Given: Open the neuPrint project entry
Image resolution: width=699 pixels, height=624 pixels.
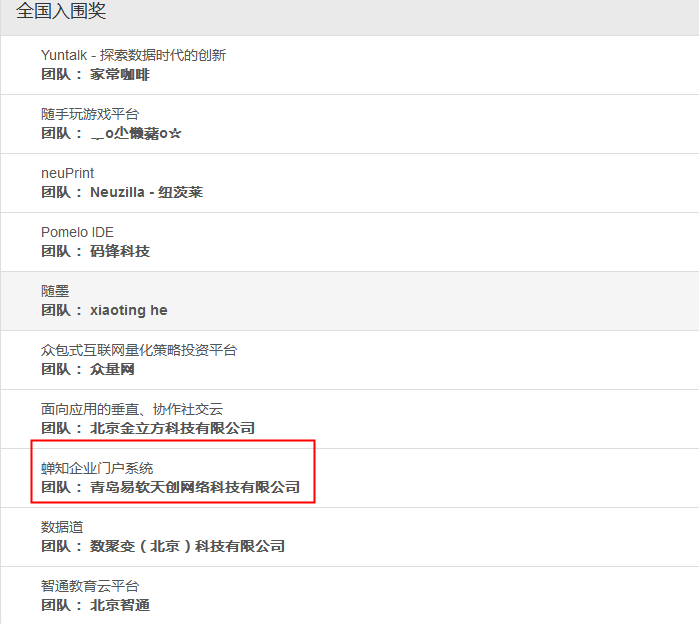Looking at the screenshot, I should pyautogui.click(x=67, y=173).
